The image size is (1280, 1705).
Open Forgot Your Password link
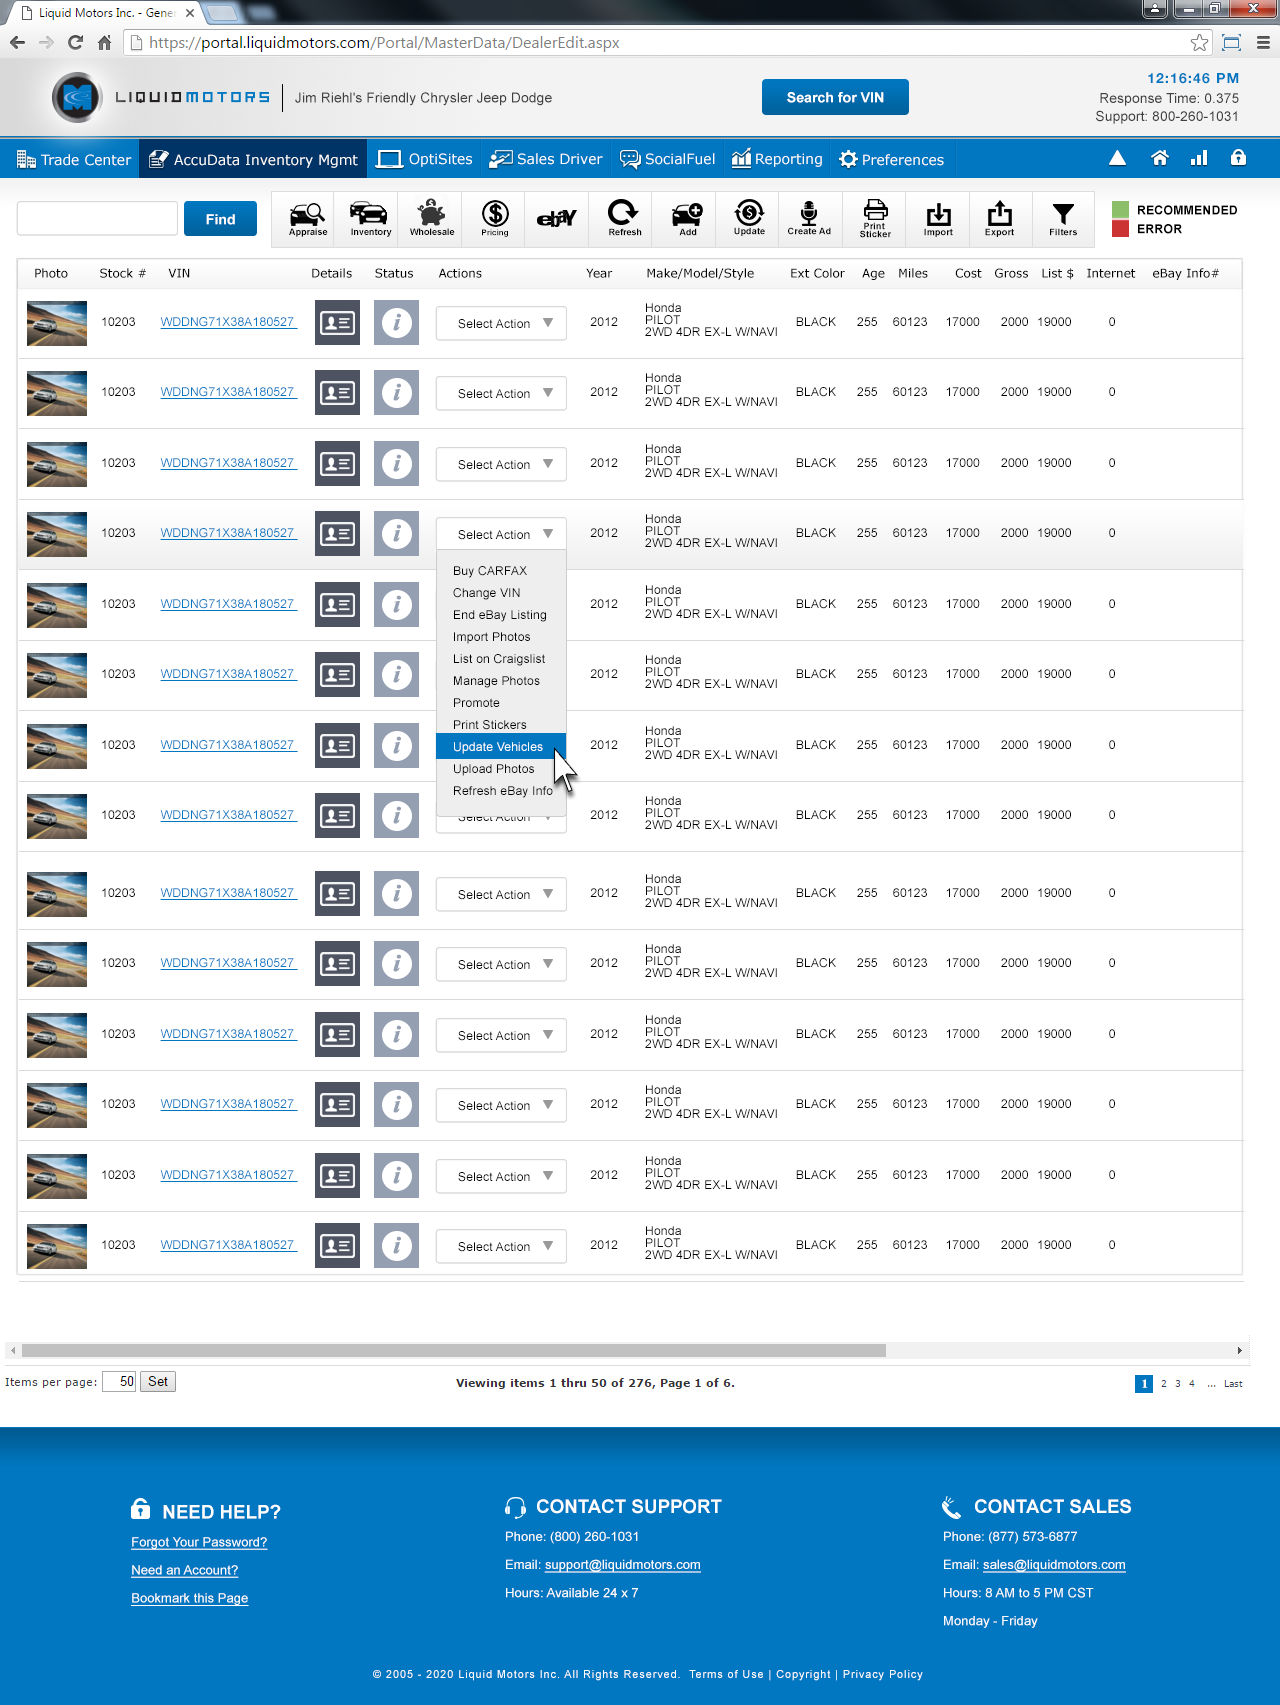coord(199,1542)
